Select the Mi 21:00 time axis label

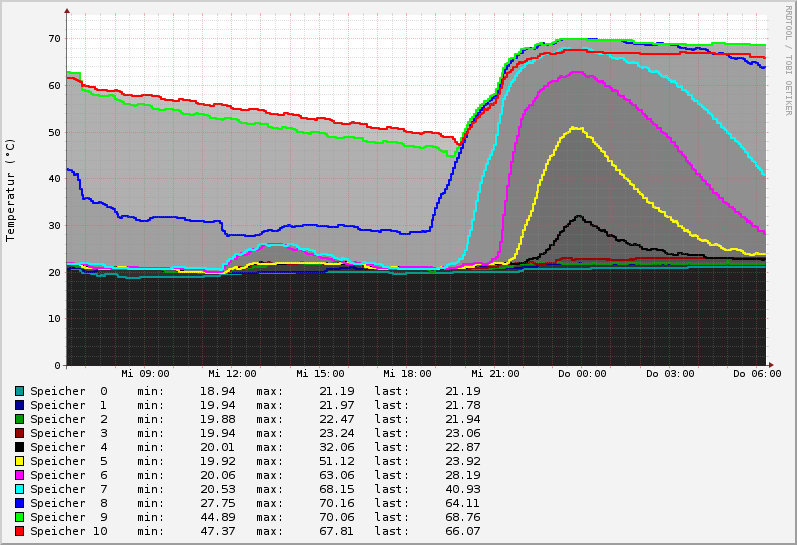point(495,374)
